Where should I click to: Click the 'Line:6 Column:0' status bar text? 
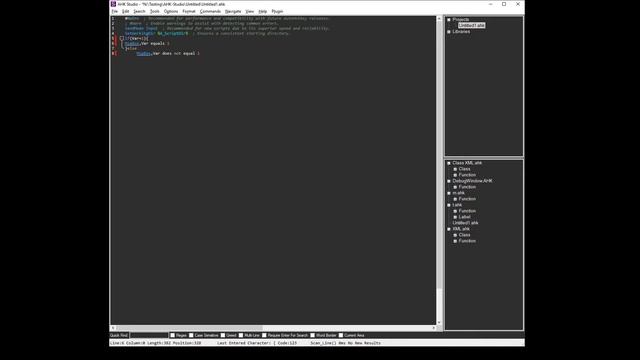127,343
